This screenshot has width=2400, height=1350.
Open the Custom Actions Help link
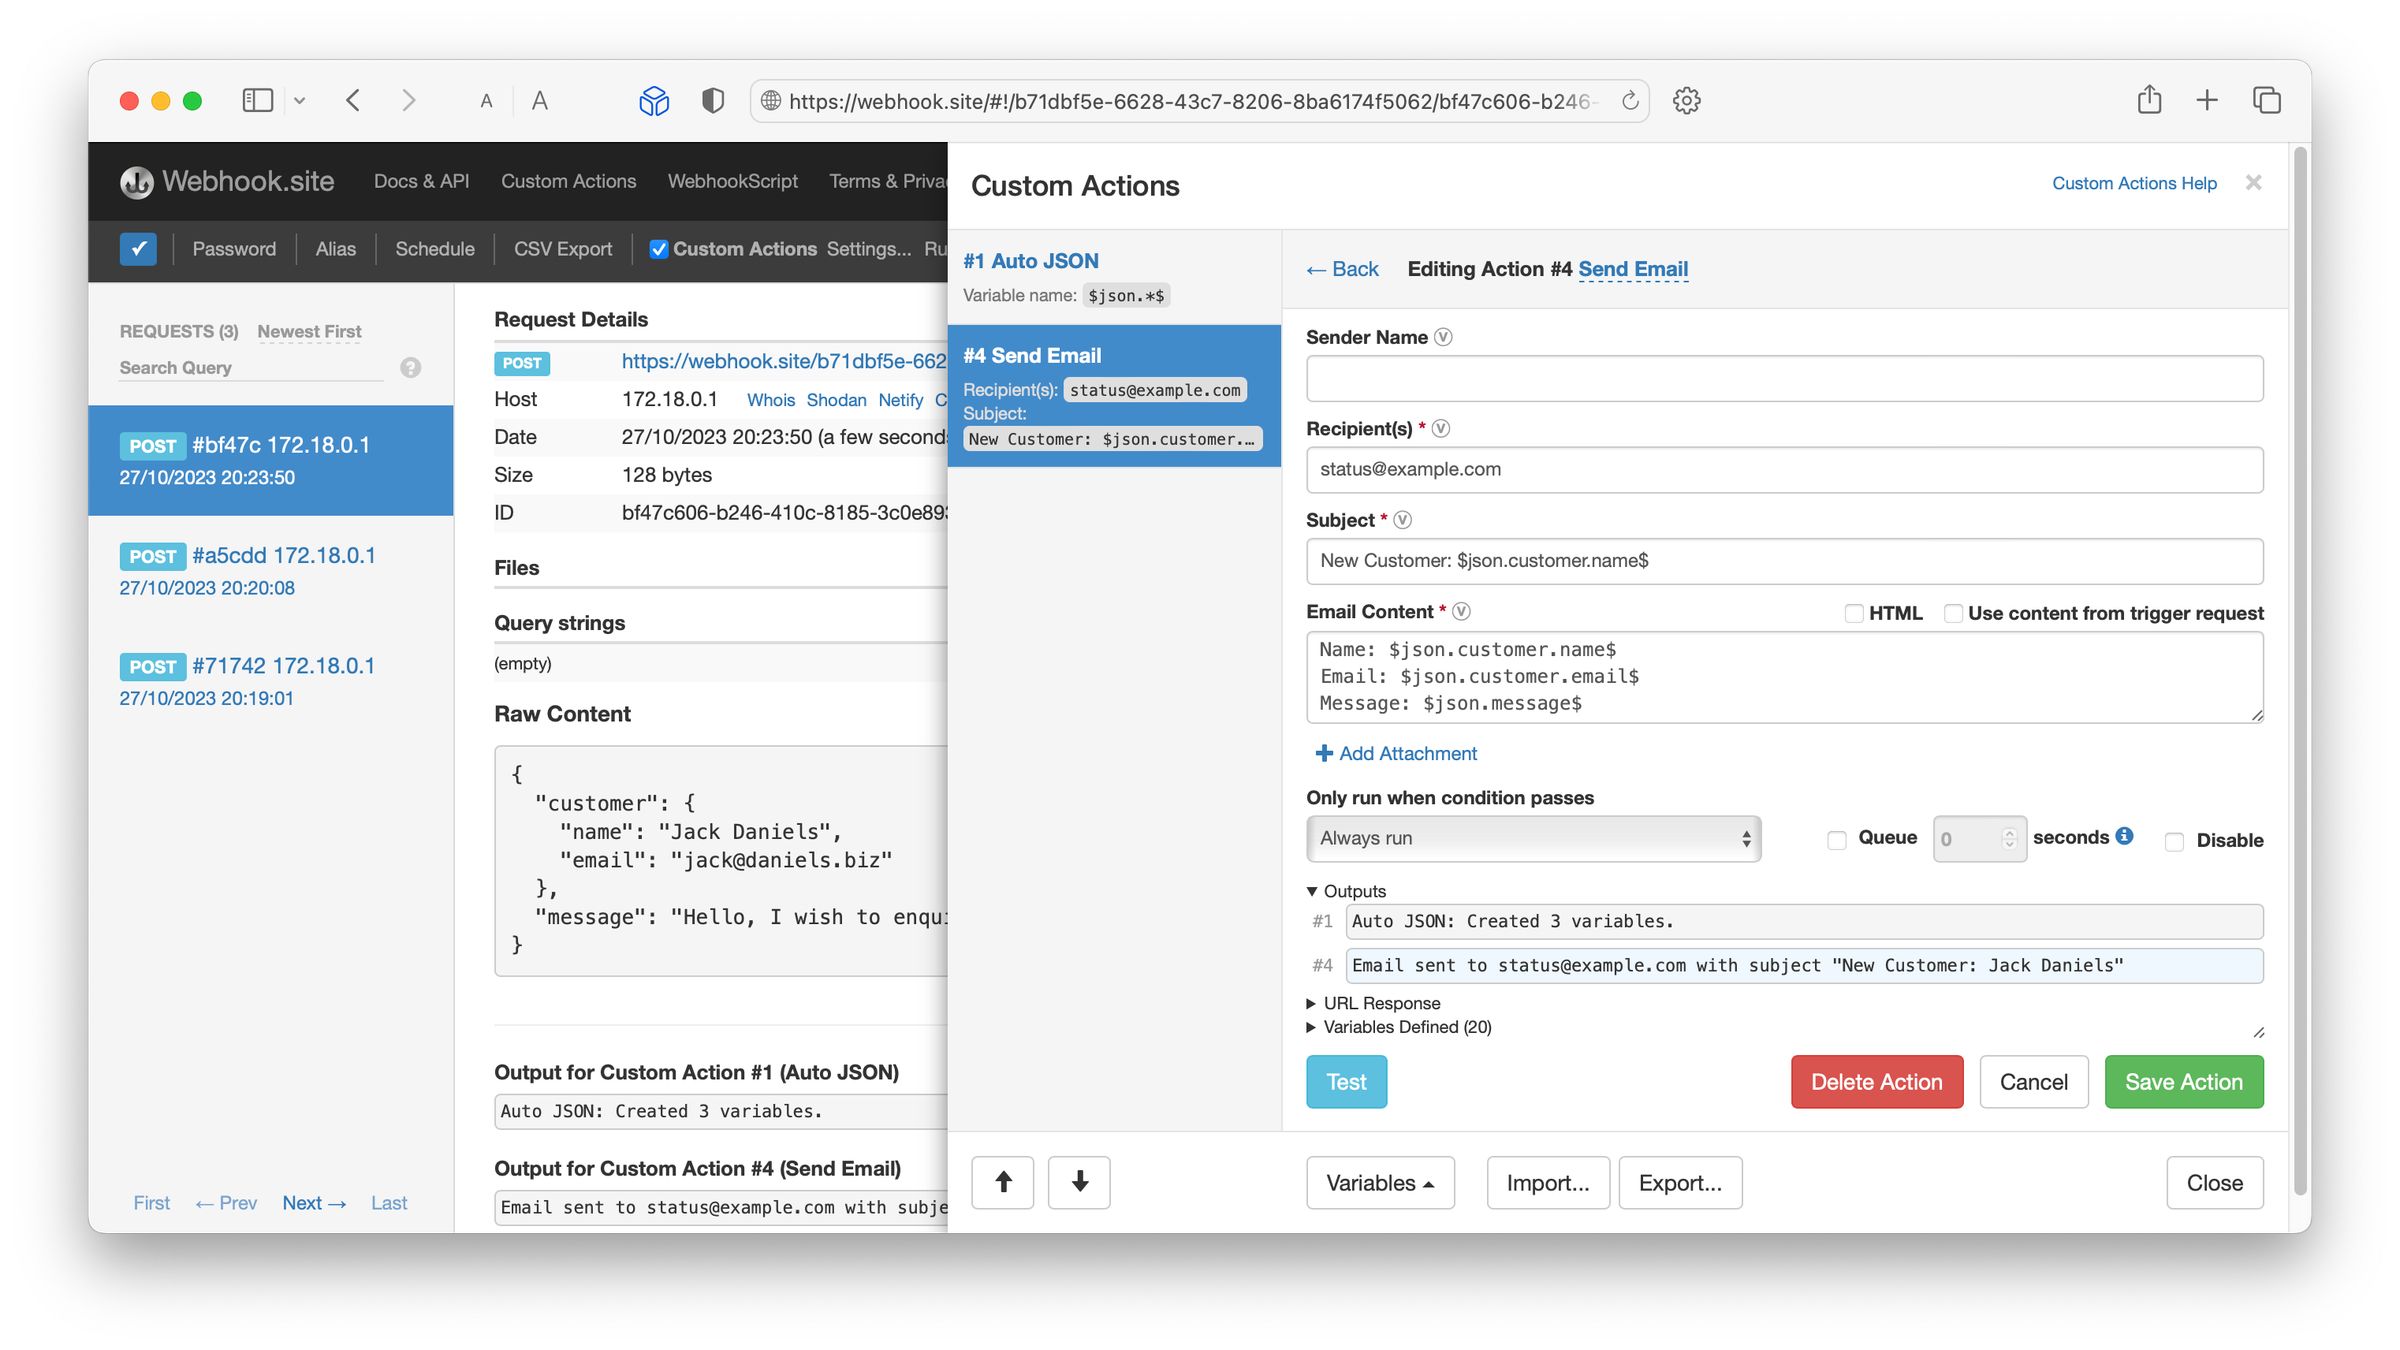(x=2134, y=183)
